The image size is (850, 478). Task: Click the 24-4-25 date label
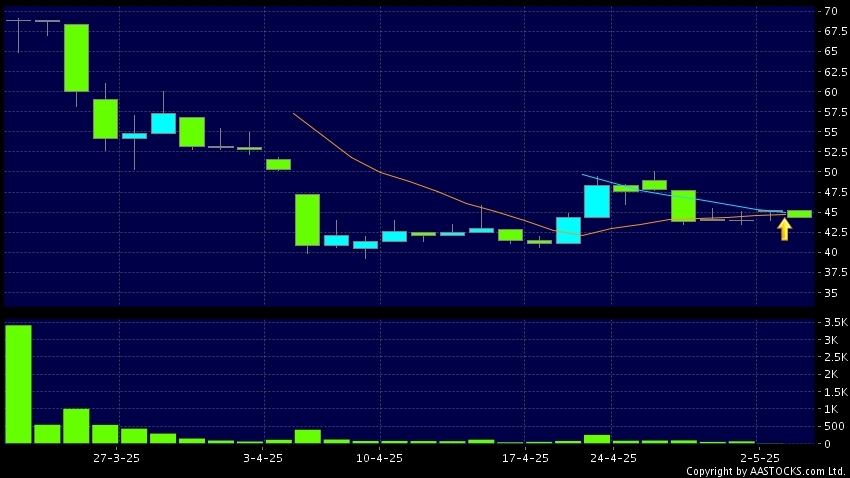pos(613,458)
